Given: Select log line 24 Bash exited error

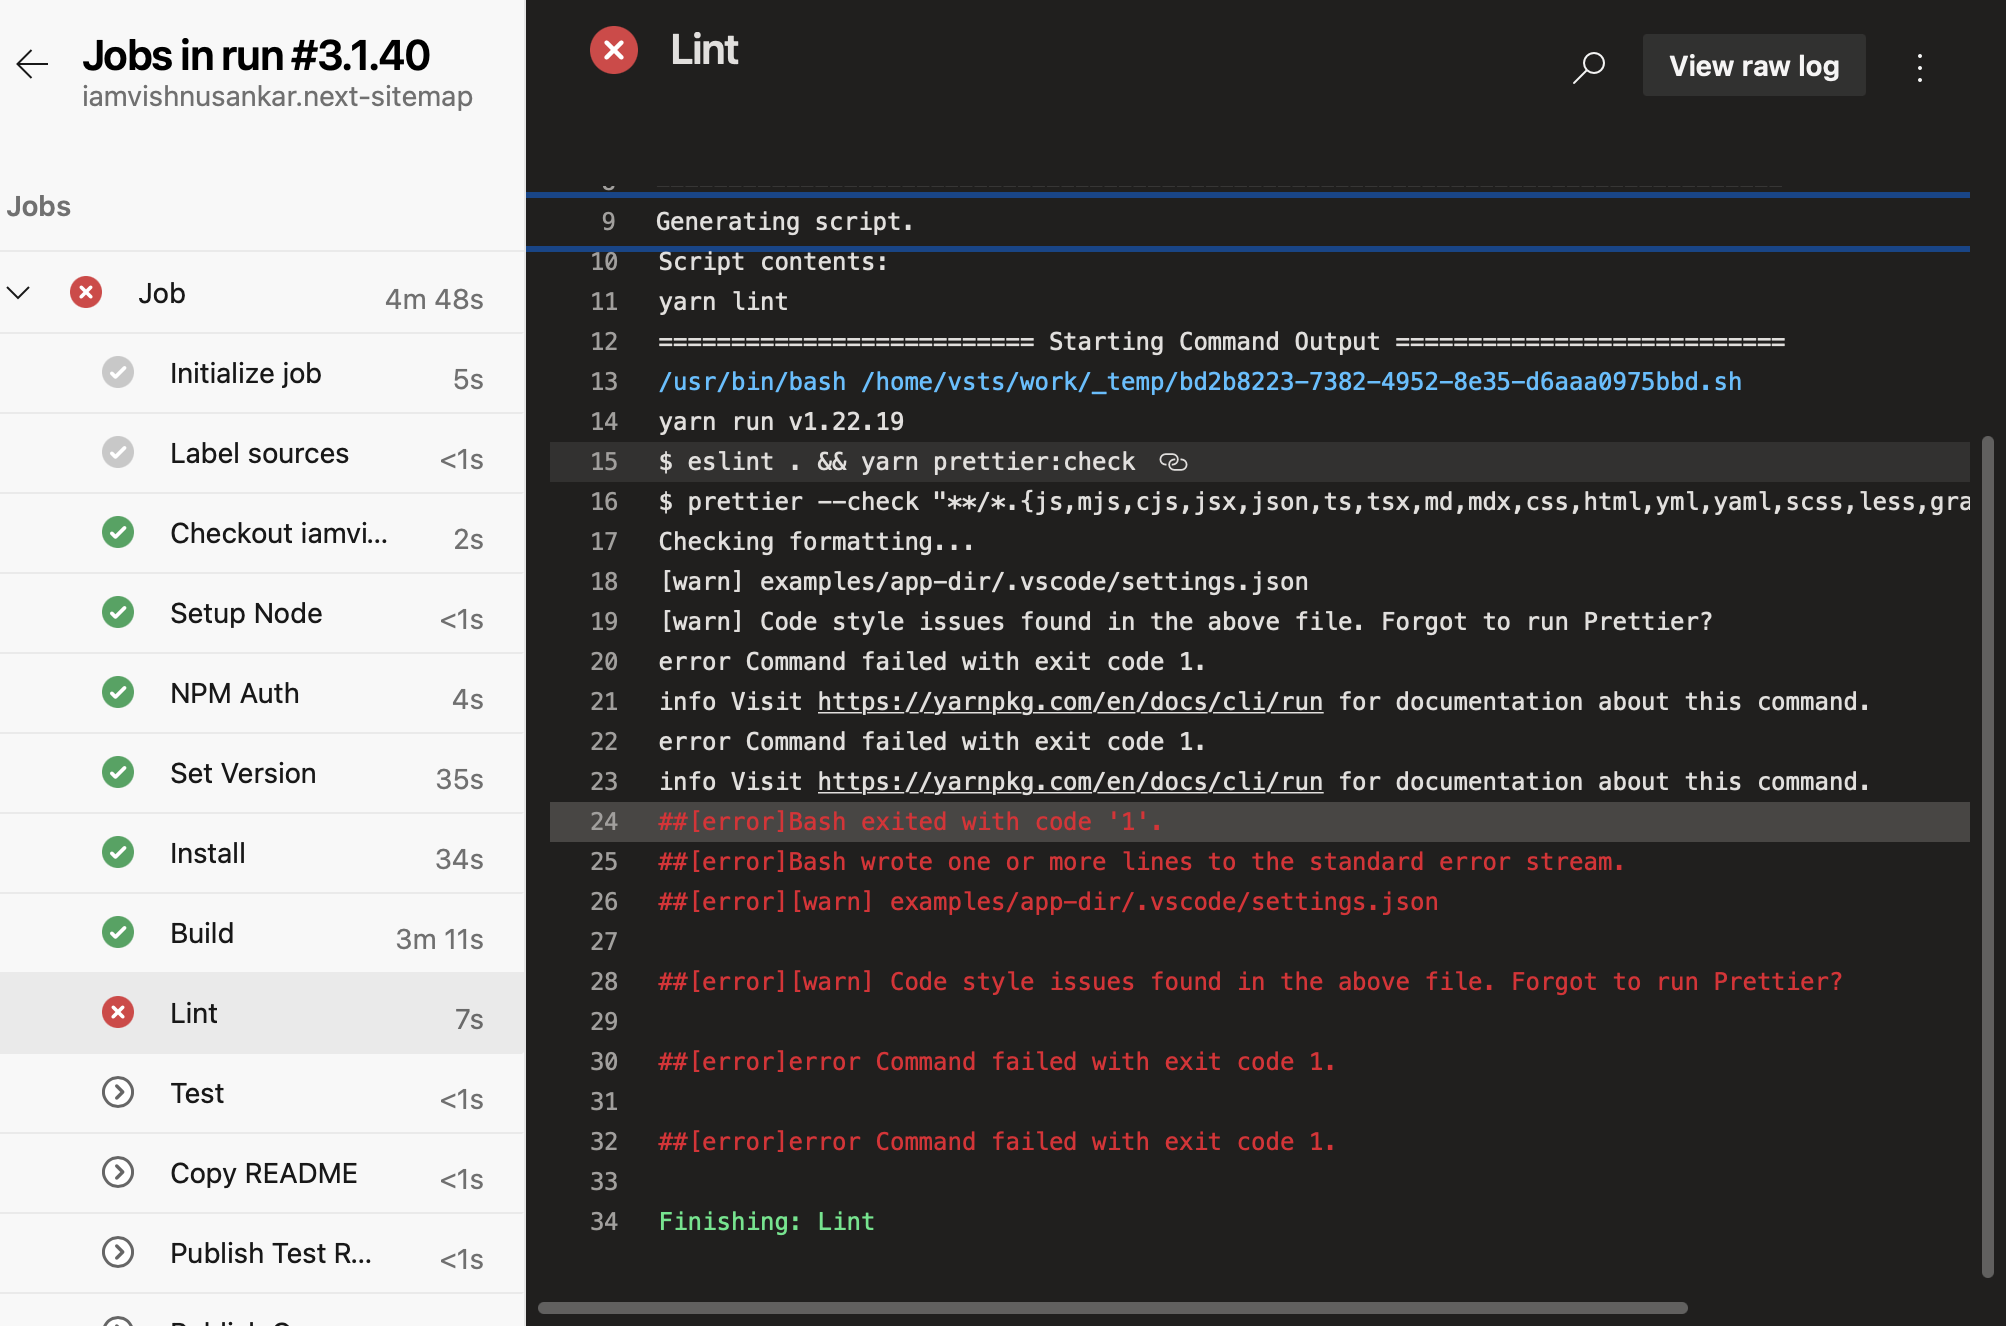Looking at the screenshot, I should (x=909, y=822).
